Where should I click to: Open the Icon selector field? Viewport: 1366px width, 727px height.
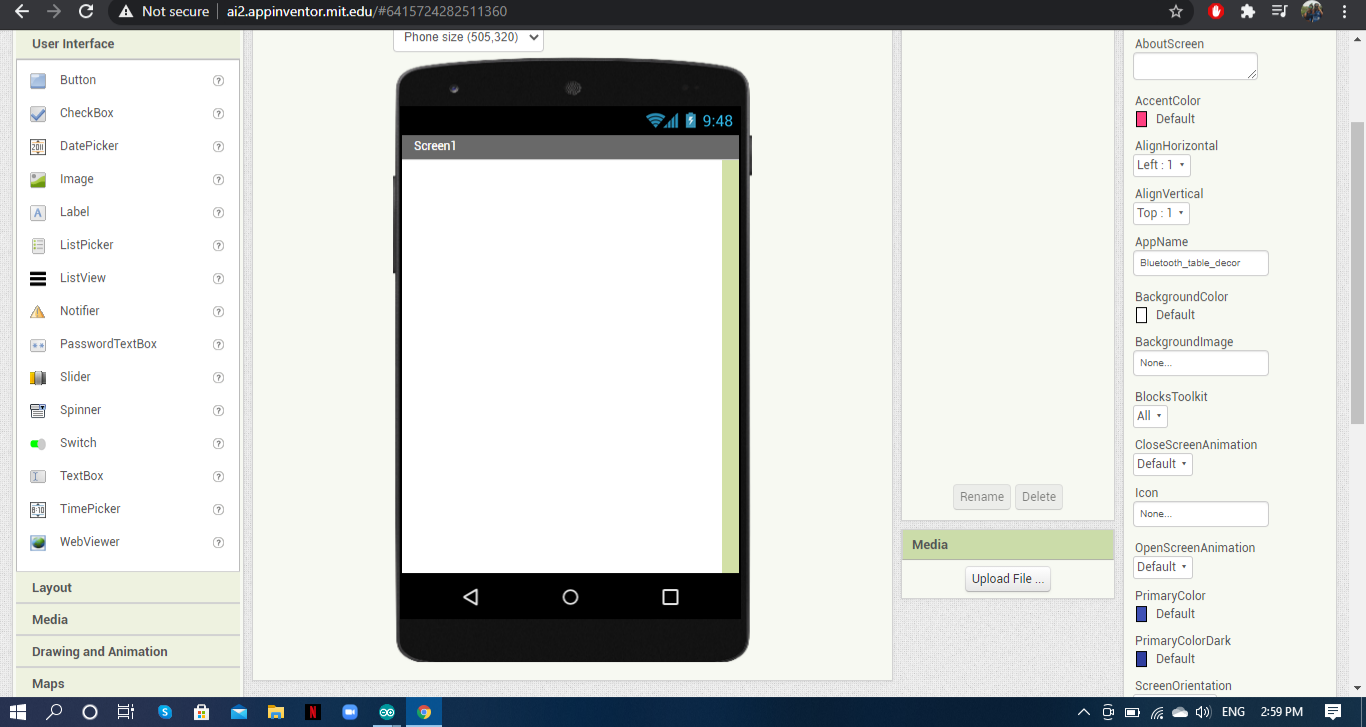[x=1201, y=514]
